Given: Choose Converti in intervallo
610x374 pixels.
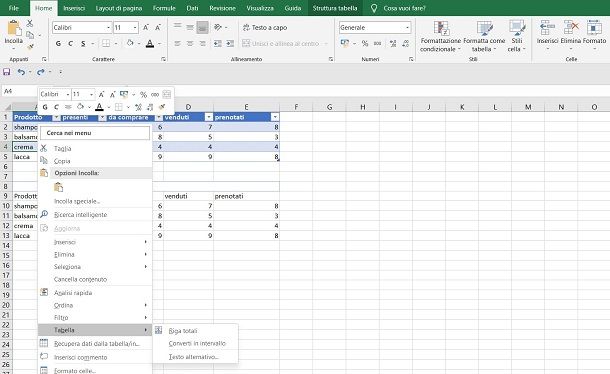Looking at the screenshot, I should tap(197, 343).
